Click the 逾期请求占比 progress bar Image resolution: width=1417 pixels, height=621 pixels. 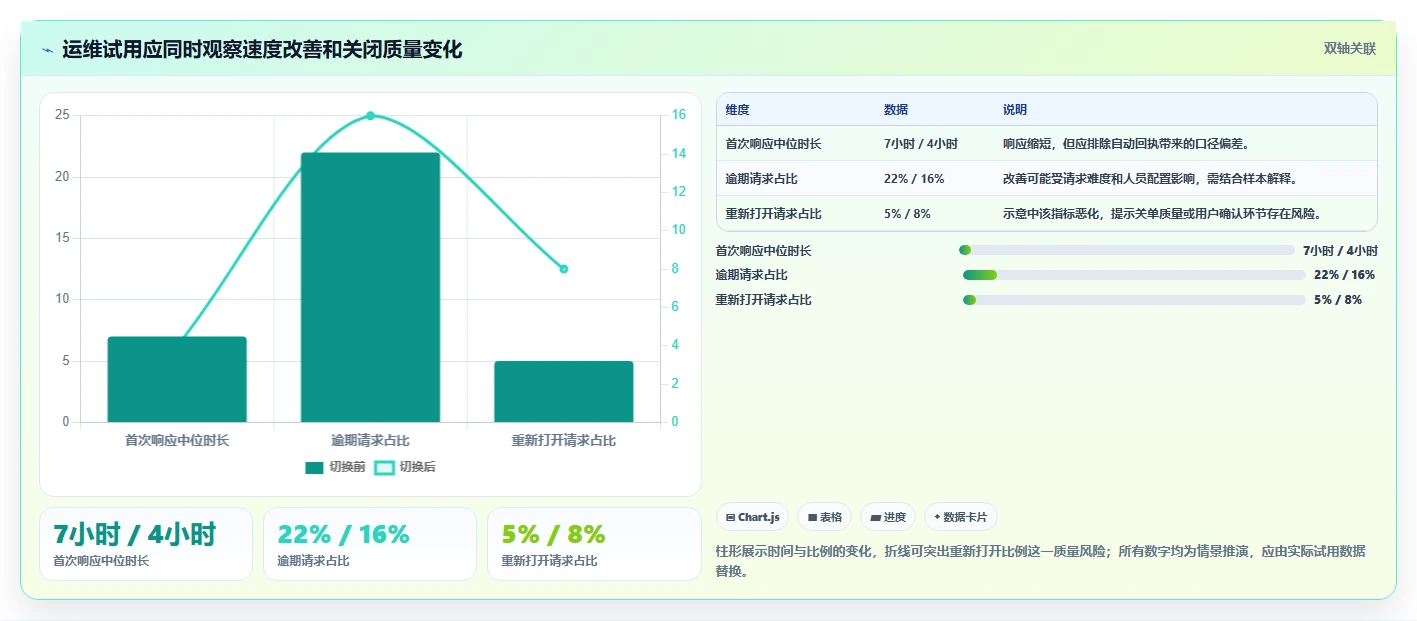click(1134, 275)
